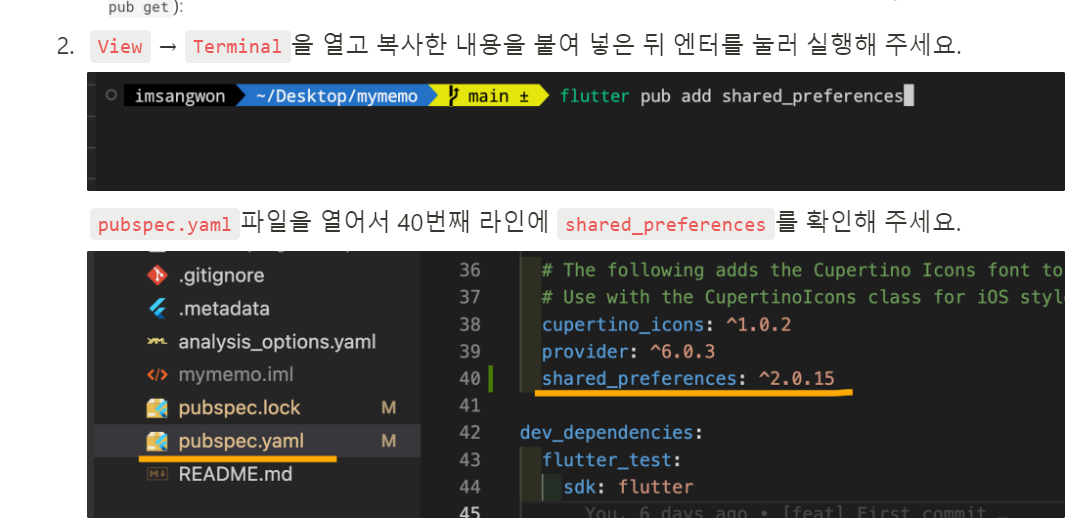Open pubspec.lock in the explorer
1088x525 pixels.
pyautogui.click(x=239, y=408)
